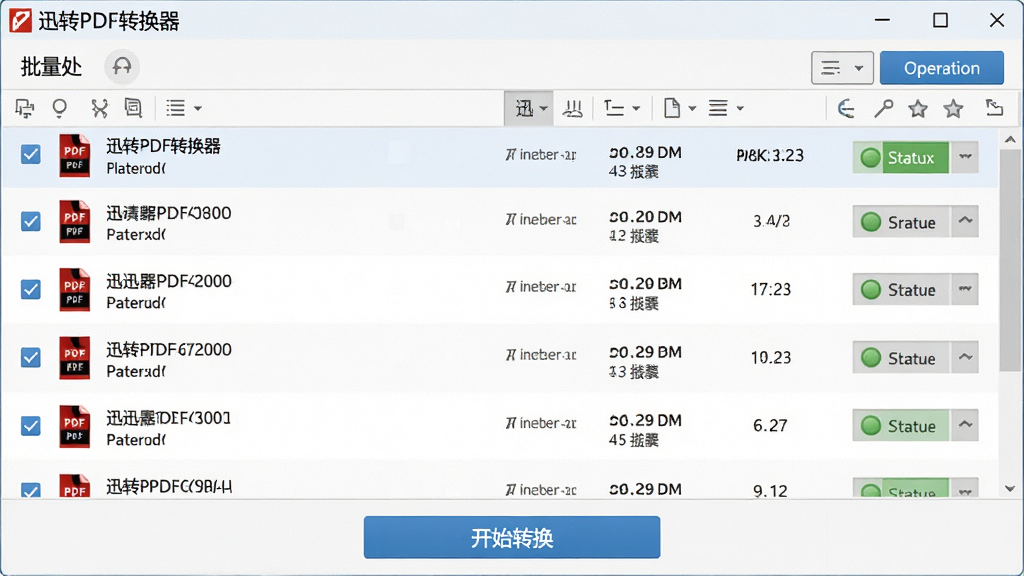The height and width of the screenshot is (576, 1024).
Task: Click the vertical scrollbar thumb of file list
Action: 1010,260
